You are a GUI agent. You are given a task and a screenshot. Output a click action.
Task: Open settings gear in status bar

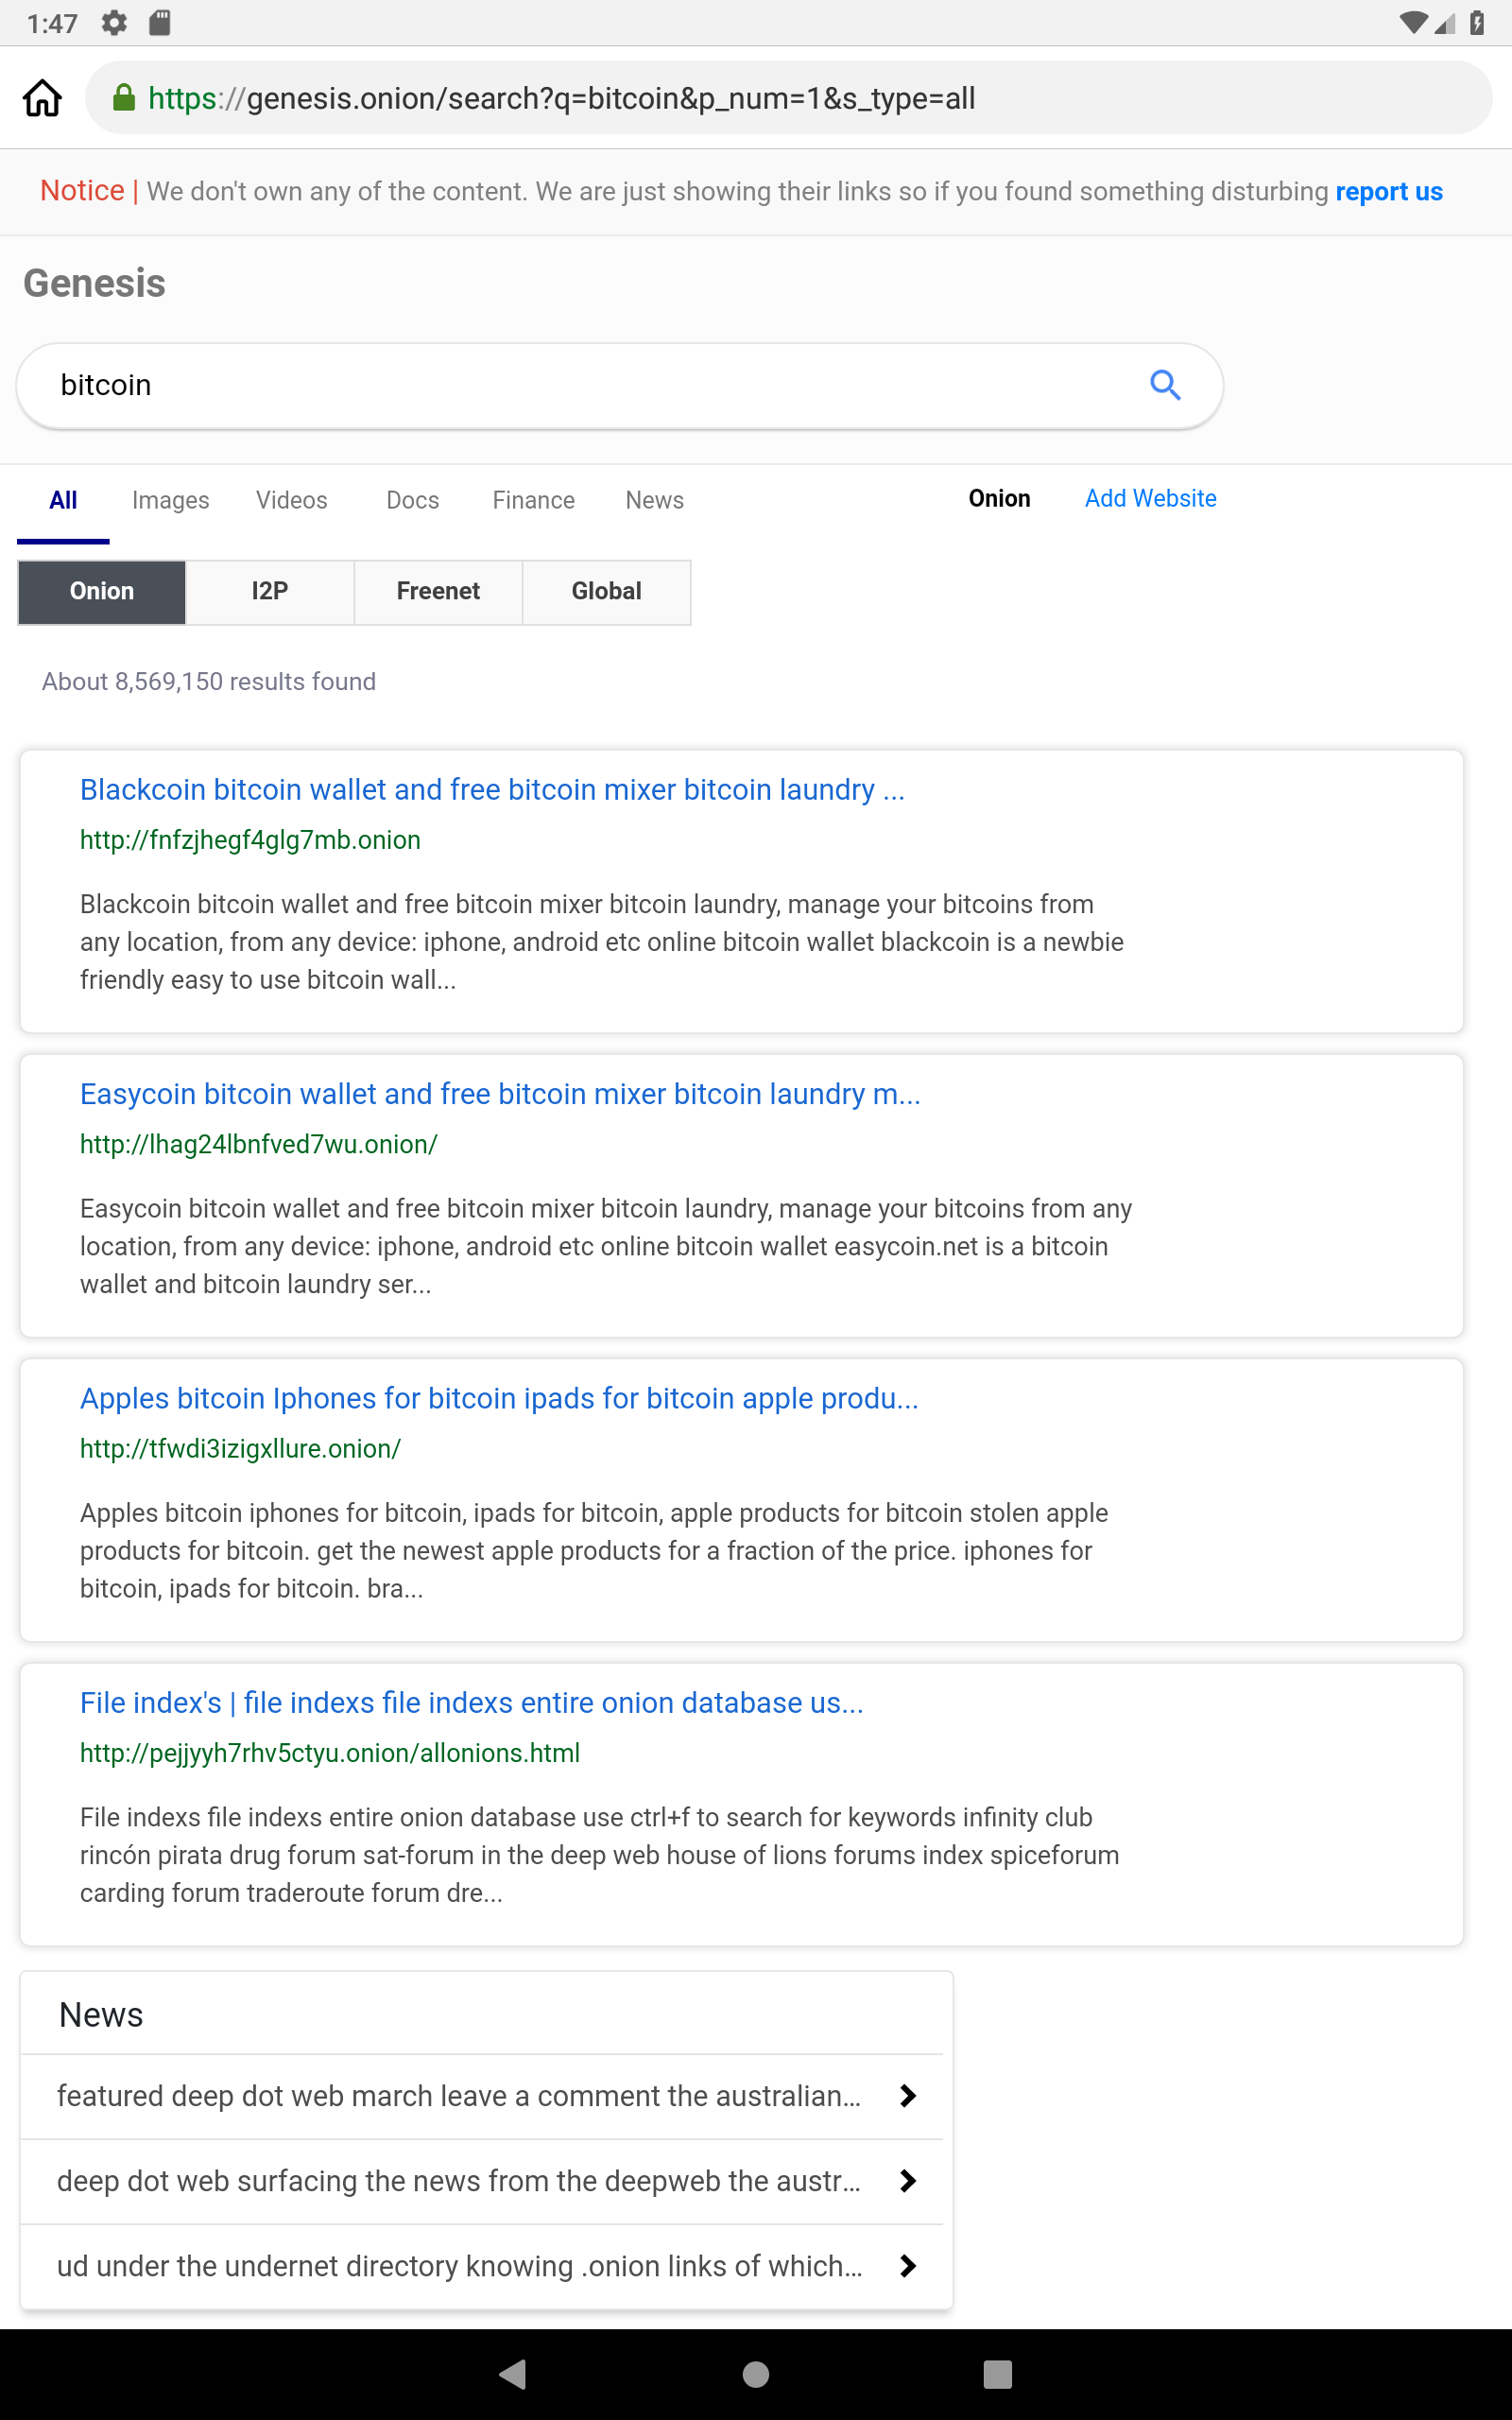point(114,22)
